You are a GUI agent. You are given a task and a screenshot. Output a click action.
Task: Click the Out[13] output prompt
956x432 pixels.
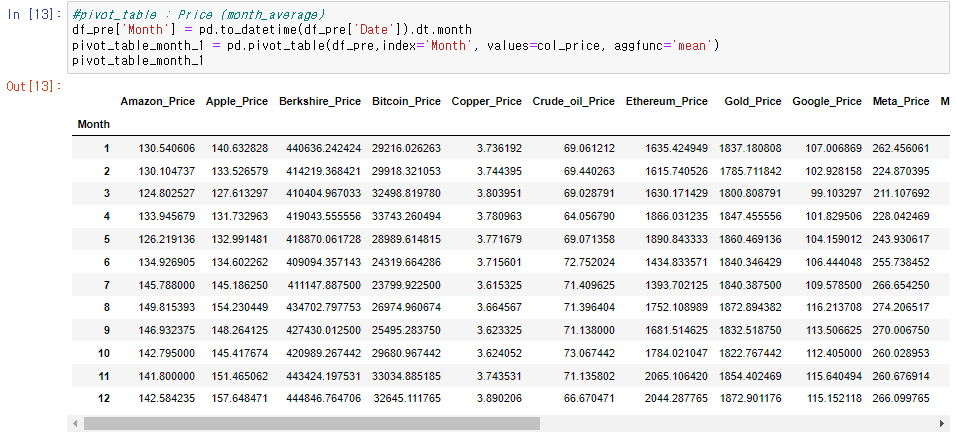coord(34,87)
